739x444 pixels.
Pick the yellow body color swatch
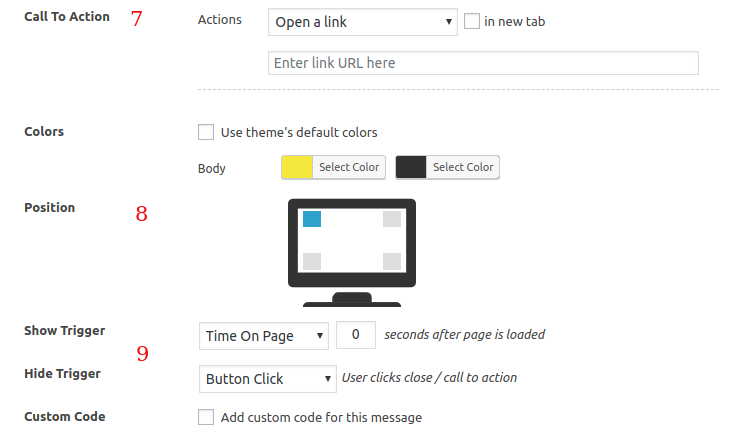click(298, 167)
